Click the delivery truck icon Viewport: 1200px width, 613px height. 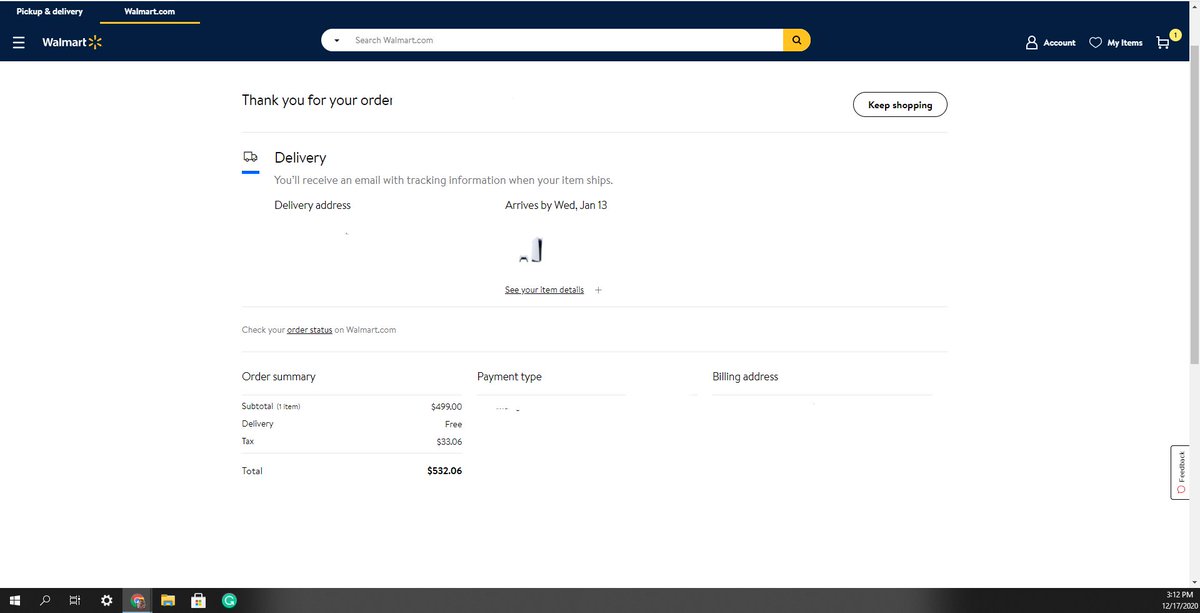(x=250, y=158)
